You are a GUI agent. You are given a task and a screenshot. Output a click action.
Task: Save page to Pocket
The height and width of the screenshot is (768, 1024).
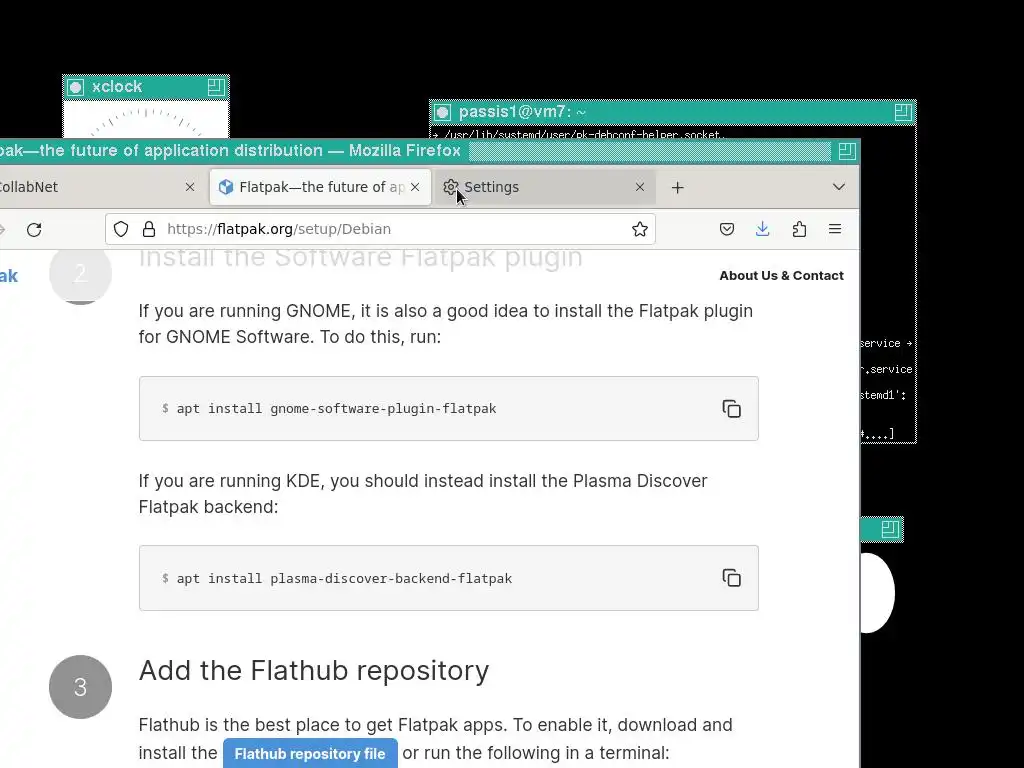[x=727, y=229]
